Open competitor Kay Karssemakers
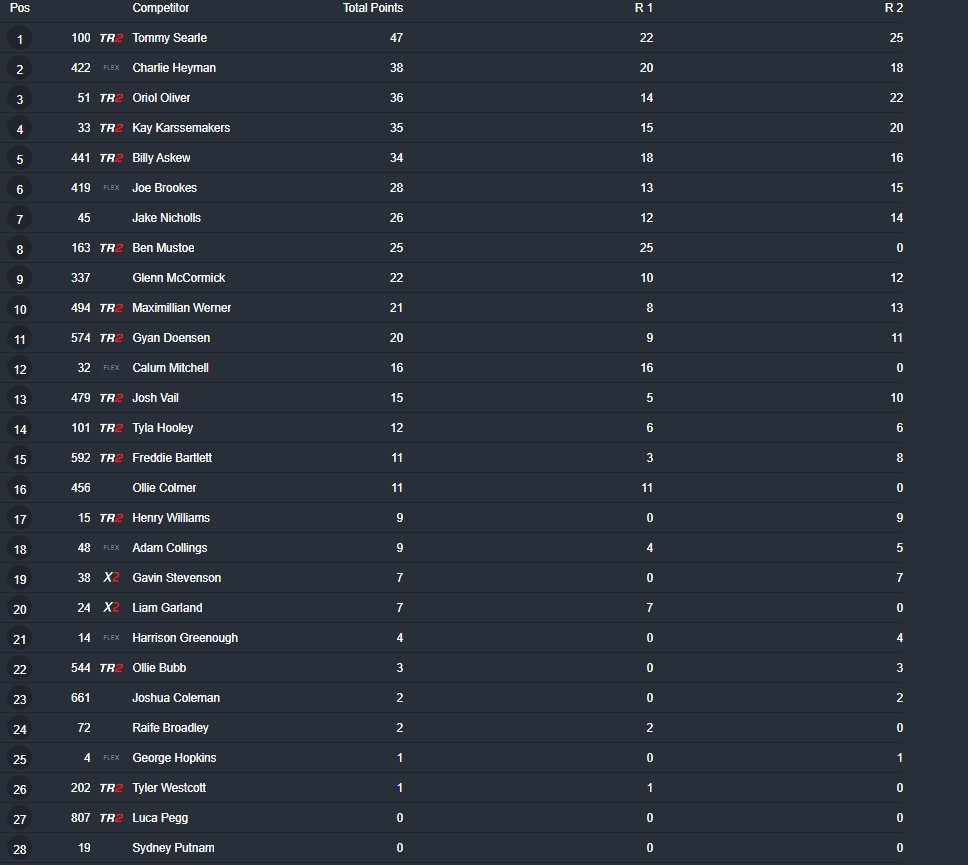968x865 pixels. tap(181, 128)
